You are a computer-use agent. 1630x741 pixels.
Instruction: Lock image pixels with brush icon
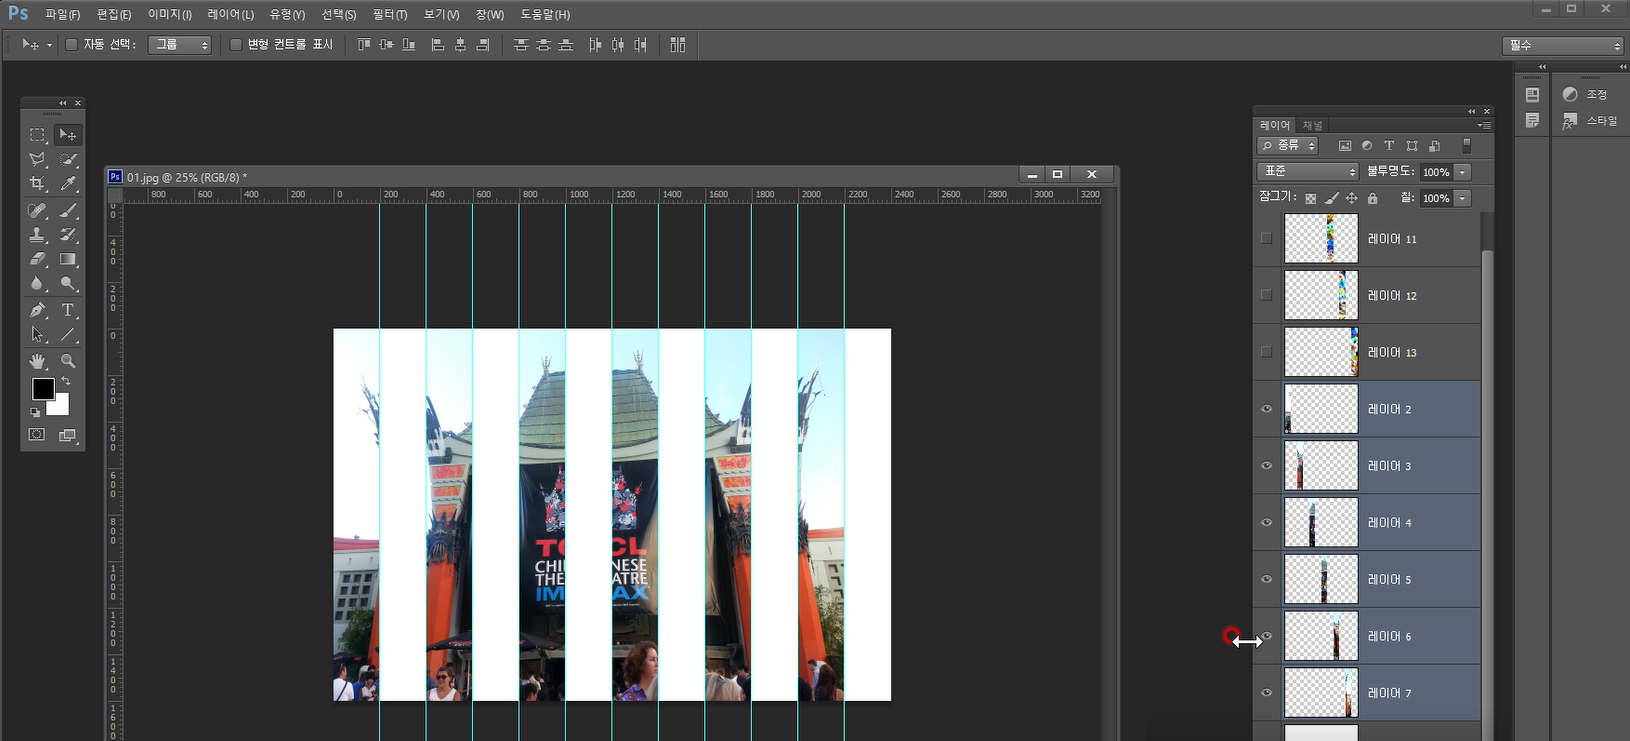[1331, 198]
